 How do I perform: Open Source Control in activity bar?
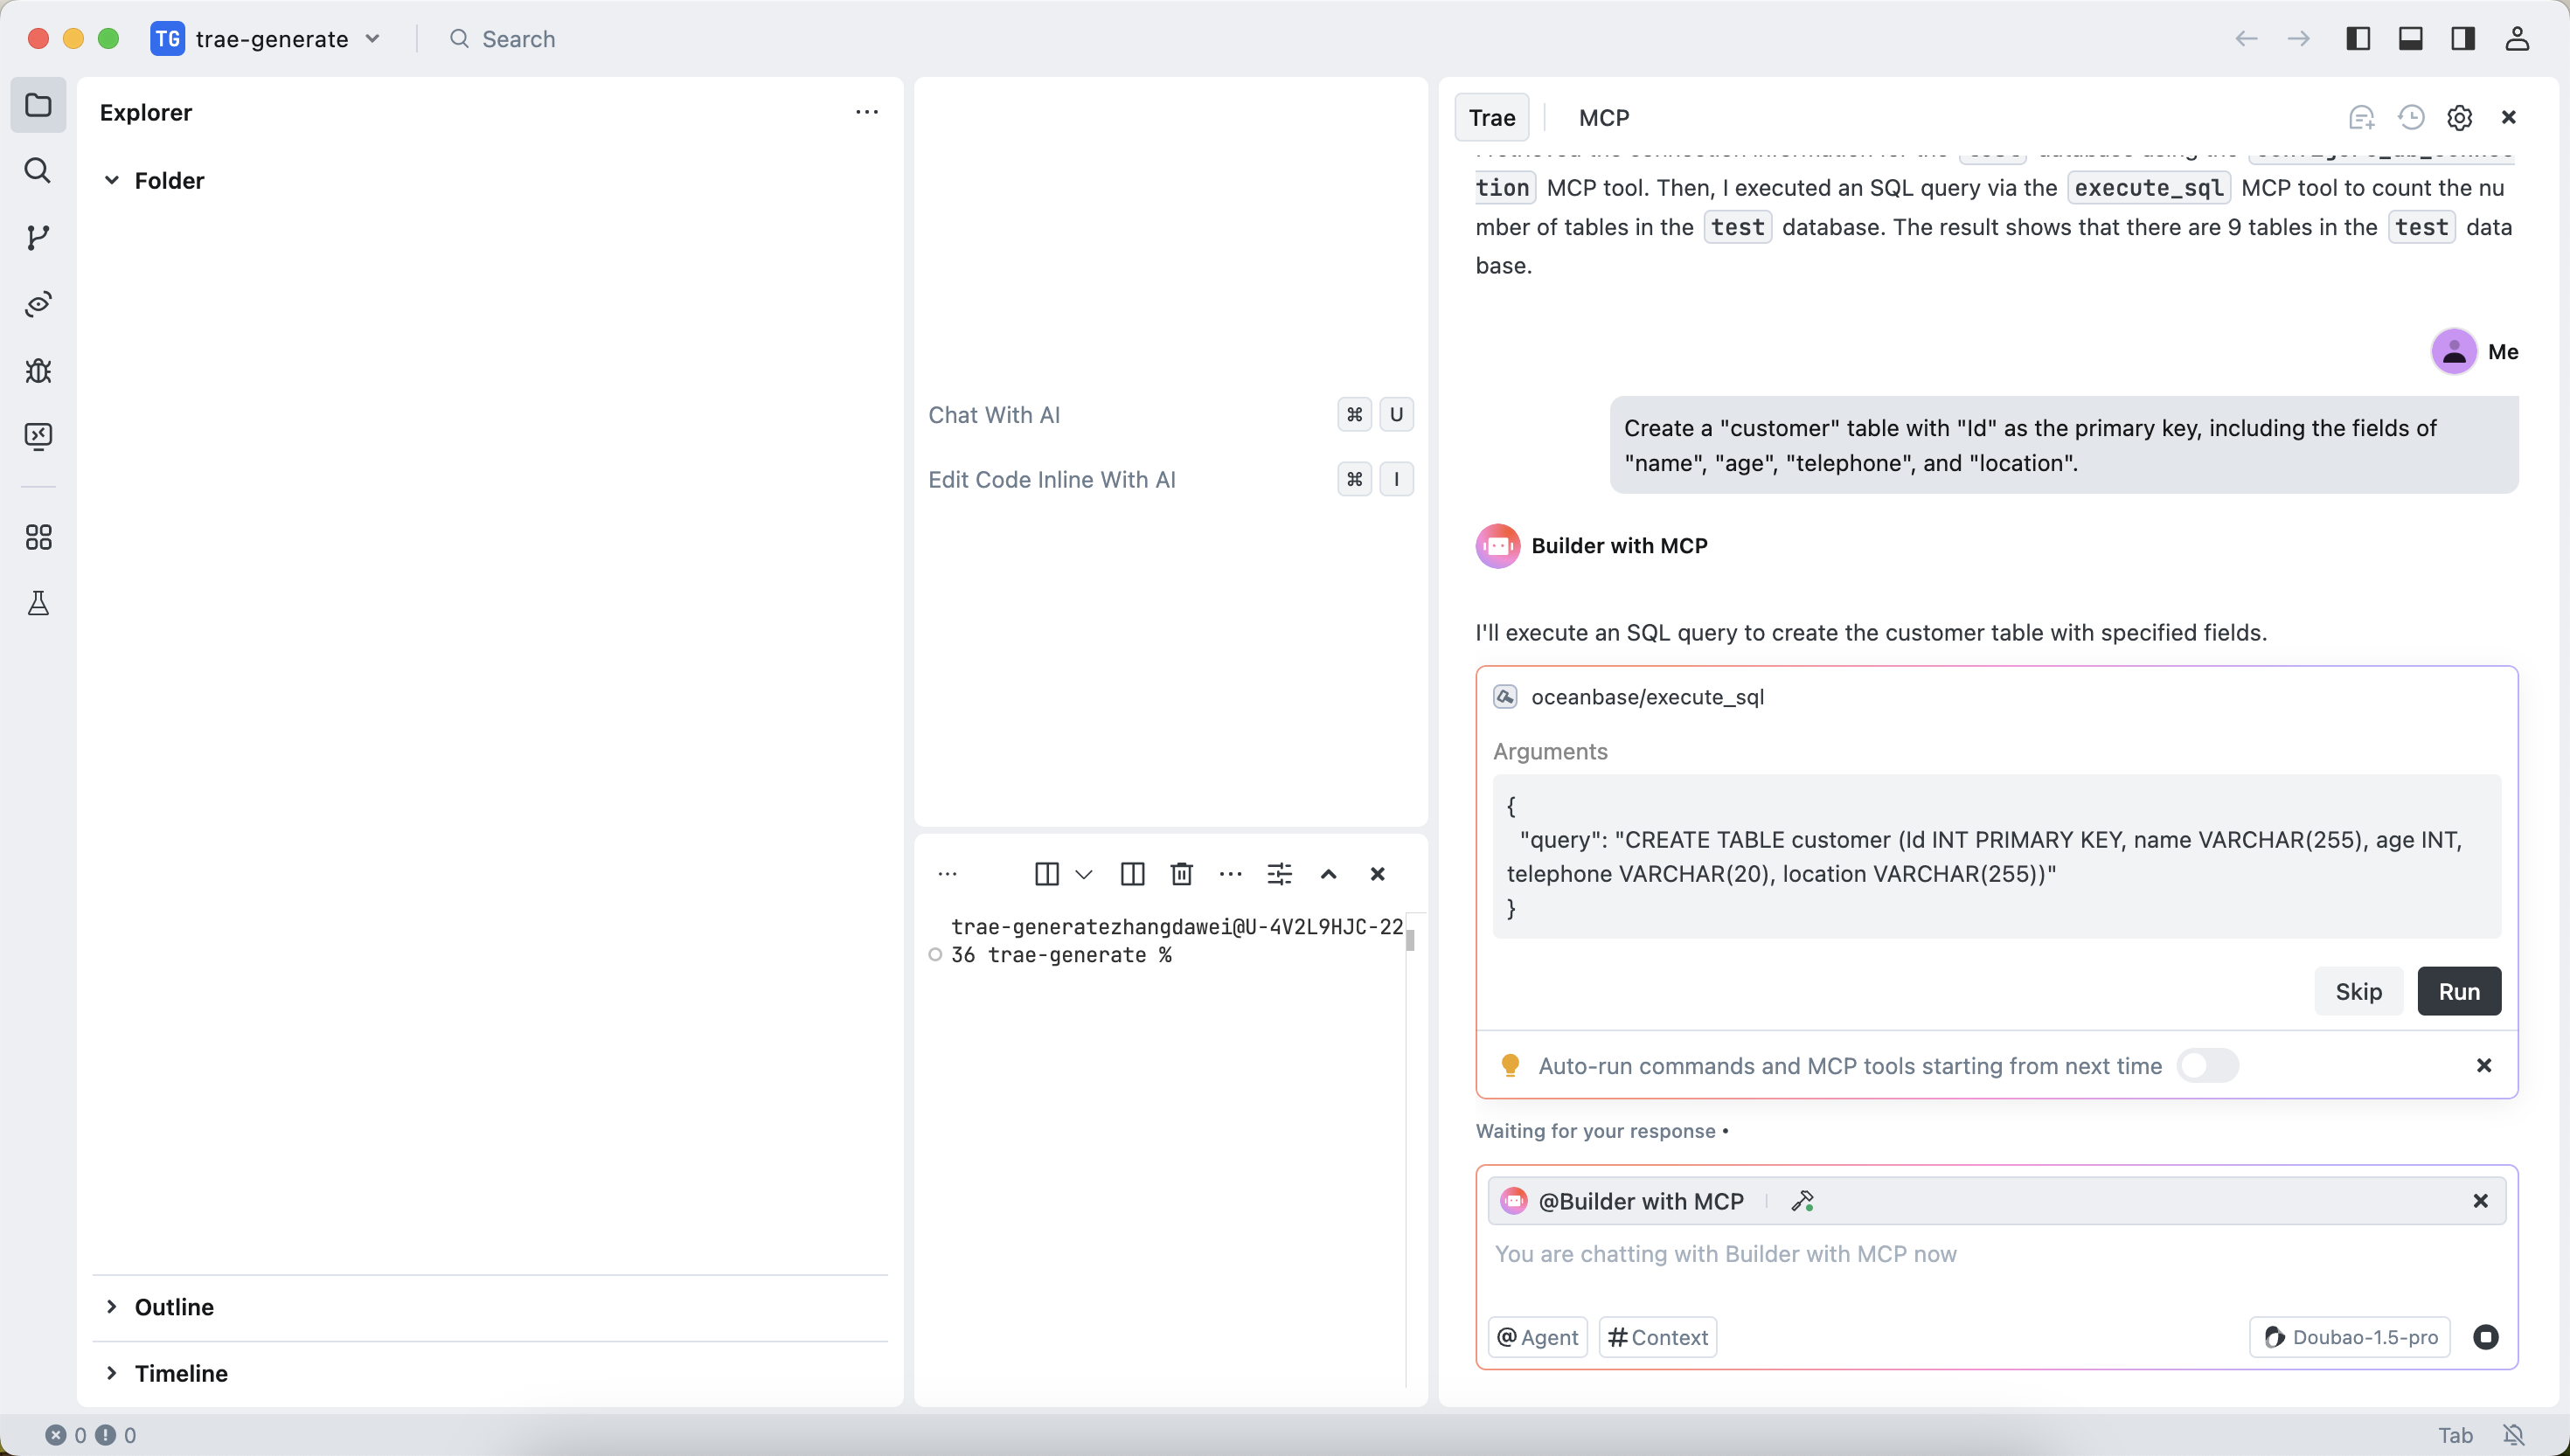click(38, 238)
